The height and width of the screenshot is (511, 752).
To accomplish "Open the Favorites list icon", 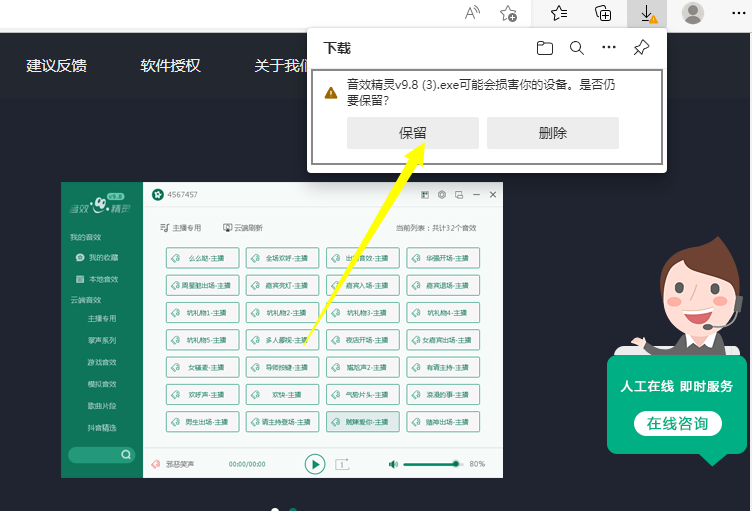I will (559, 13).
